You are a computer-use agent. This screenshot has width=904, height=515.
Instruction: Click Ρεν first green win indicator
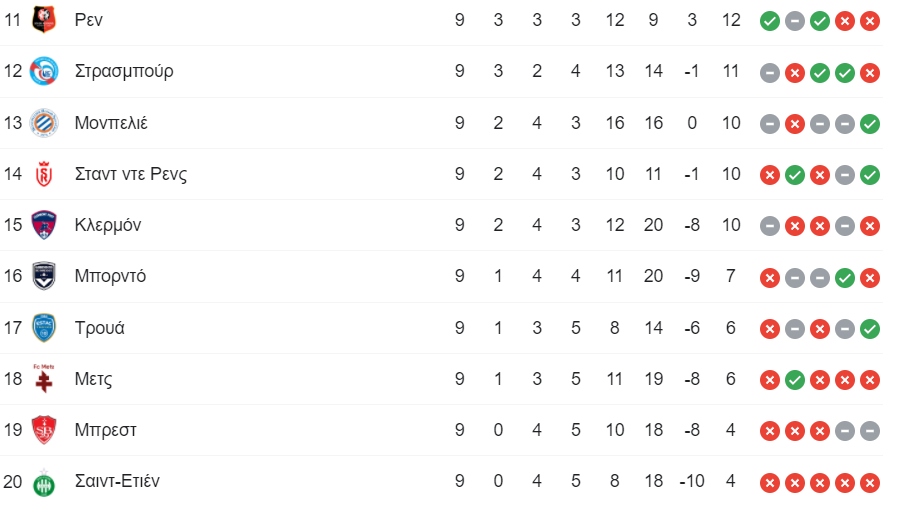(770, 21)
